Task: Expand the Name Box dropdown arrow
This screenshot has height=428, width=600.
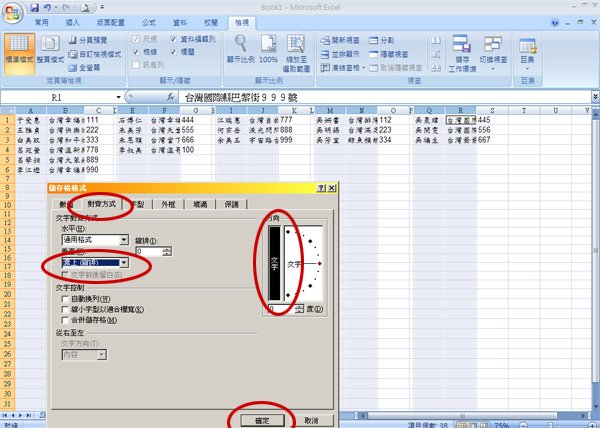Action: pos(118,98)
